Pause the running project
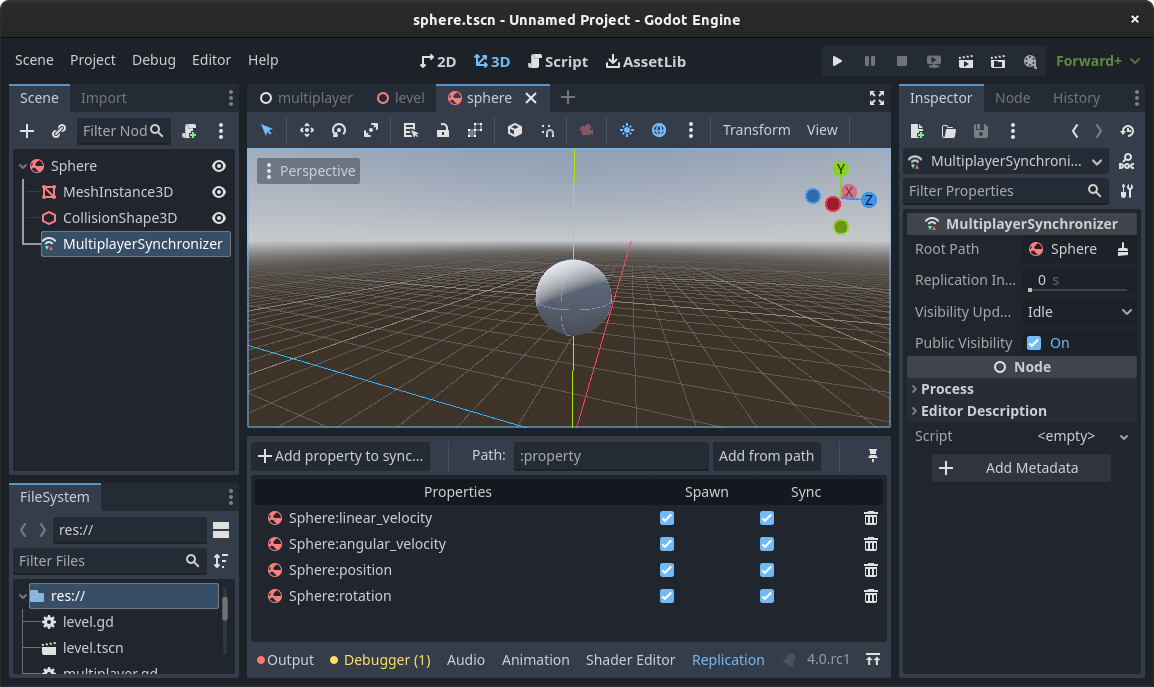The image size is (1154, 687). pyautogui.click(x=869, y=61)
